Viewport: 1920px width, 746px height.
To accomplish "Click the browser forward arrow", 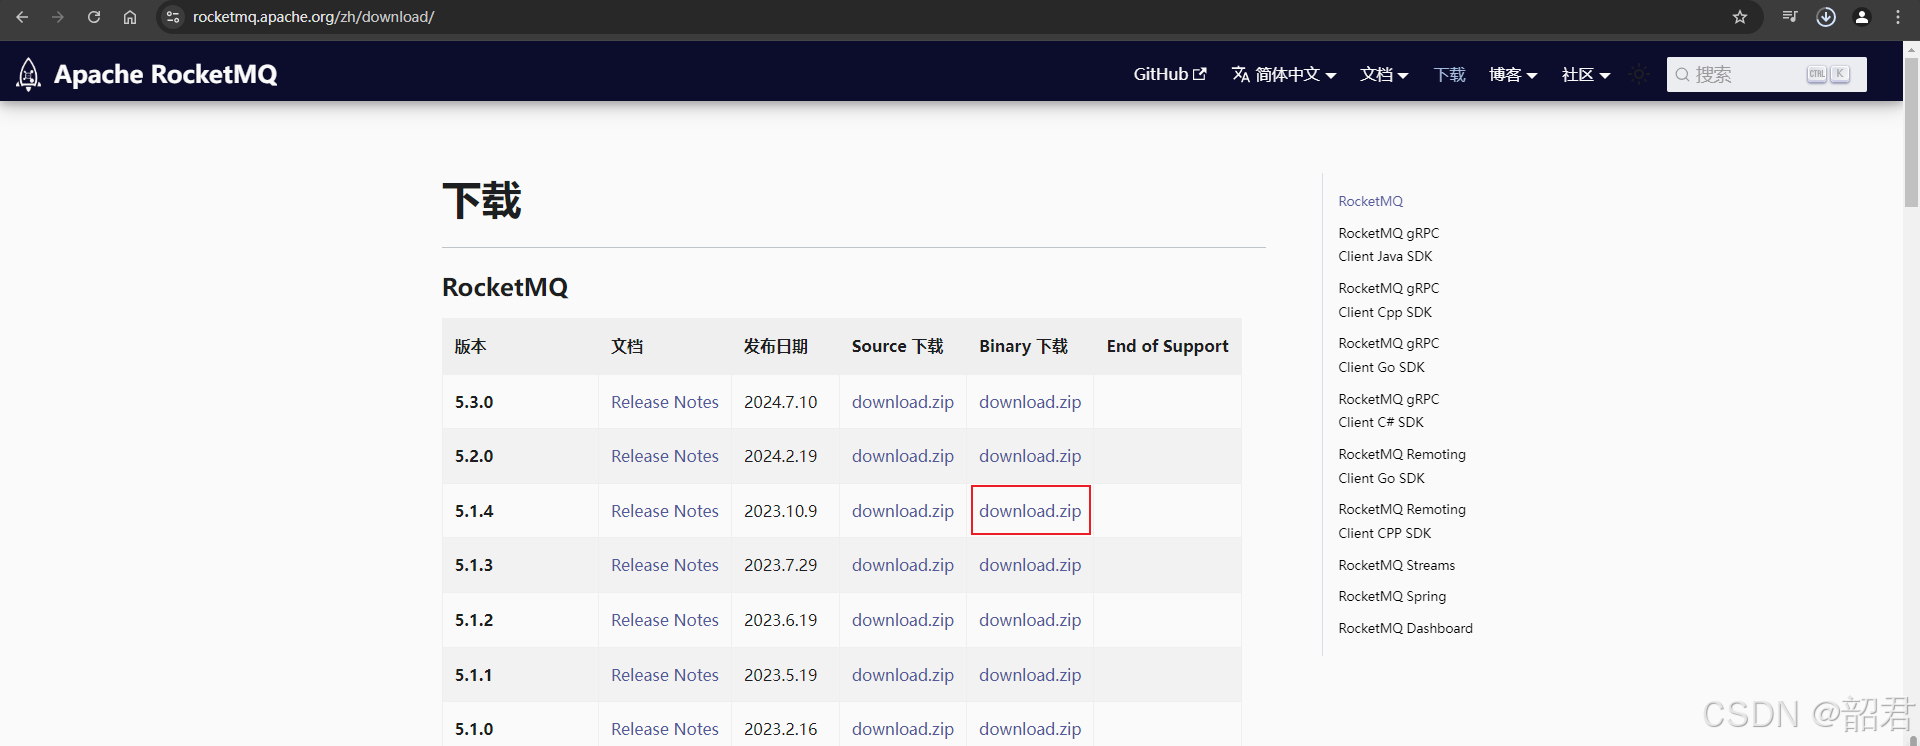I will (x=58, y=17).
